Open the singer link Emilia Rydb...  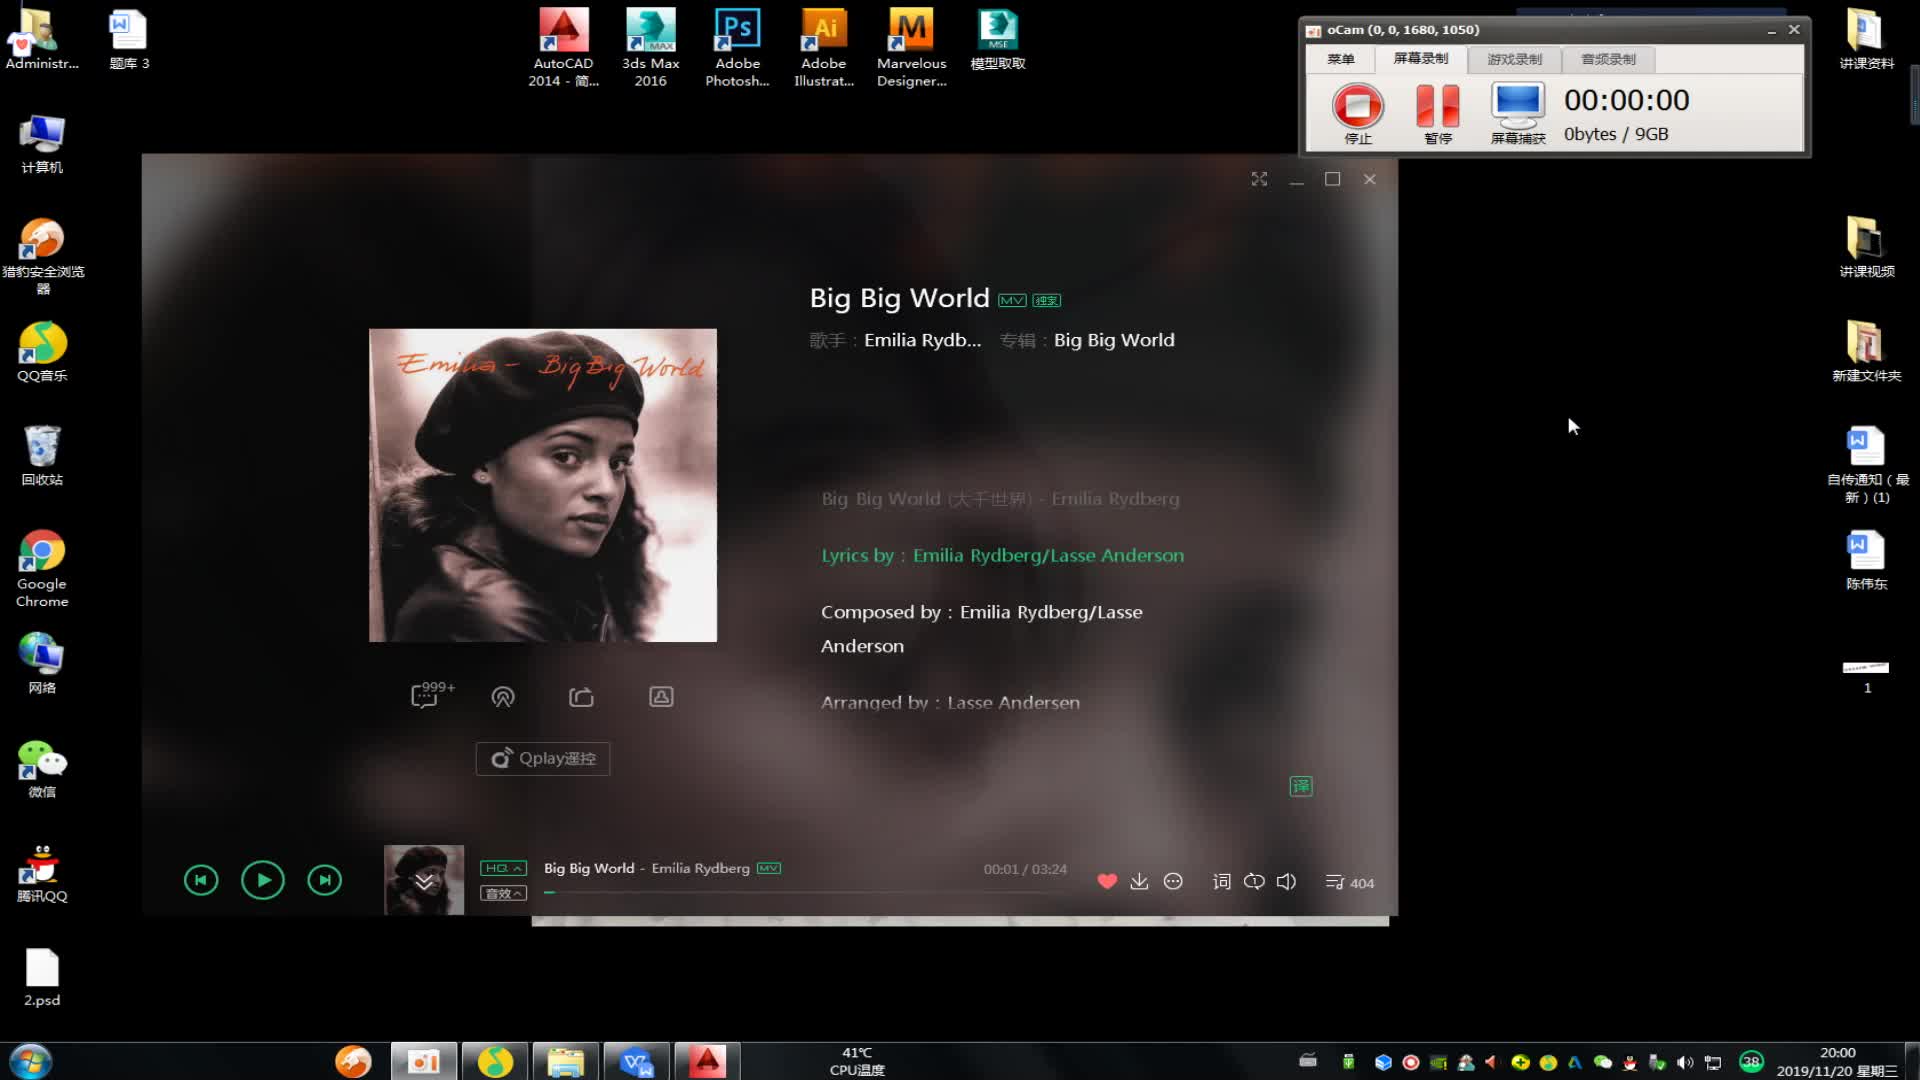pyautogui.click(x=922, y=340)
